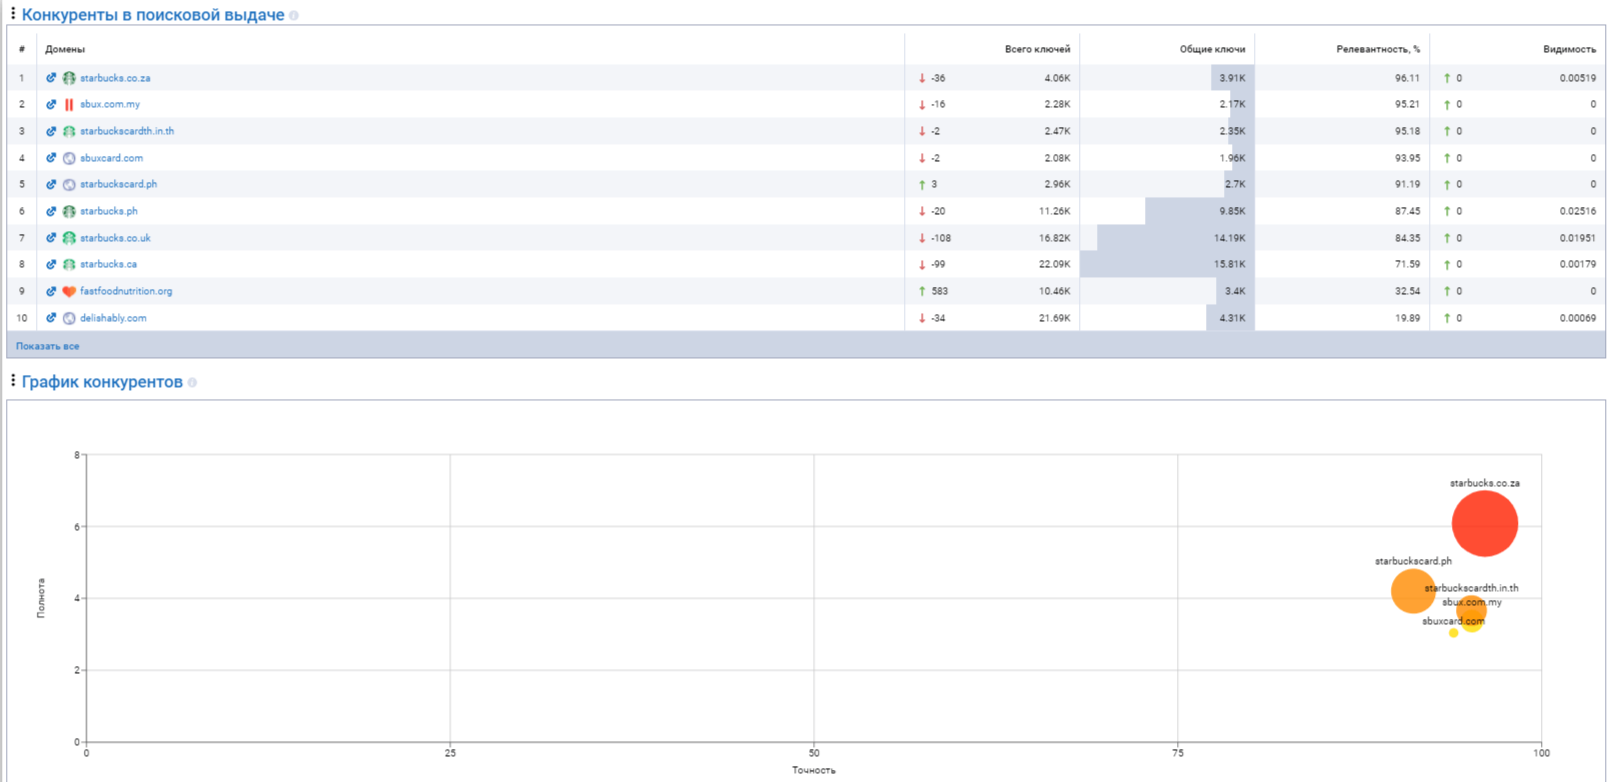Viewport: 1610px width, 782px height.
Task: Open the sbuxcard.com domain link
Action: 111,158
